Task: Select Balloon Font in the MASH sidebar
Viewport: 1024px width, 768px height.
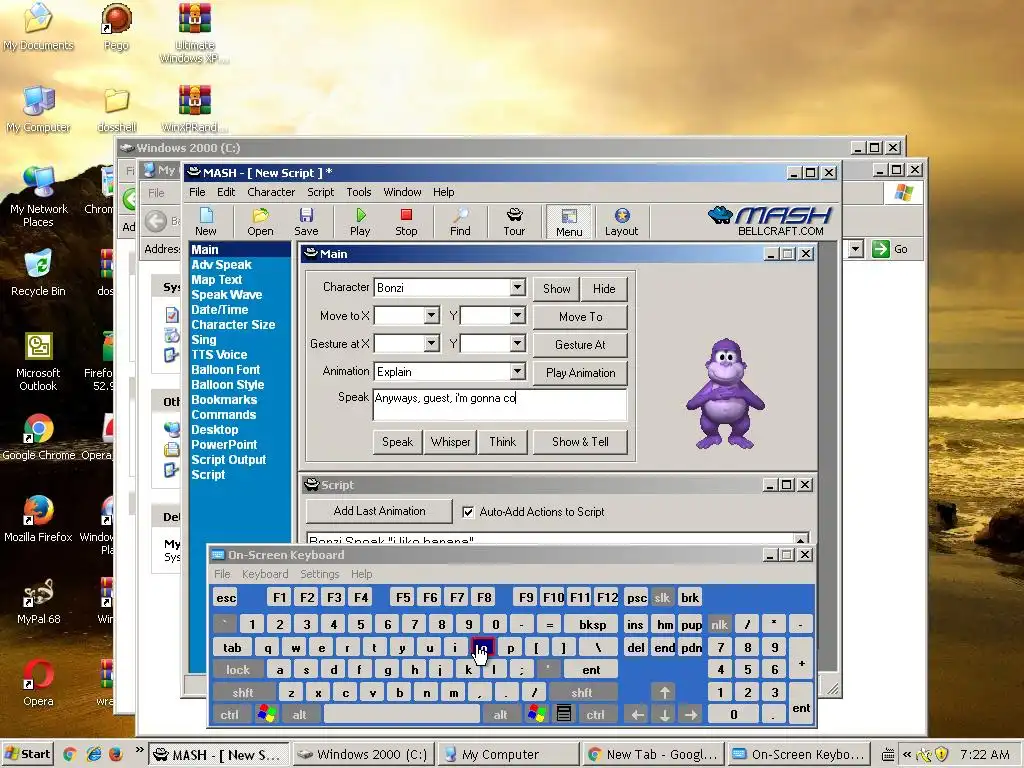Action: (x=225, y=370)
